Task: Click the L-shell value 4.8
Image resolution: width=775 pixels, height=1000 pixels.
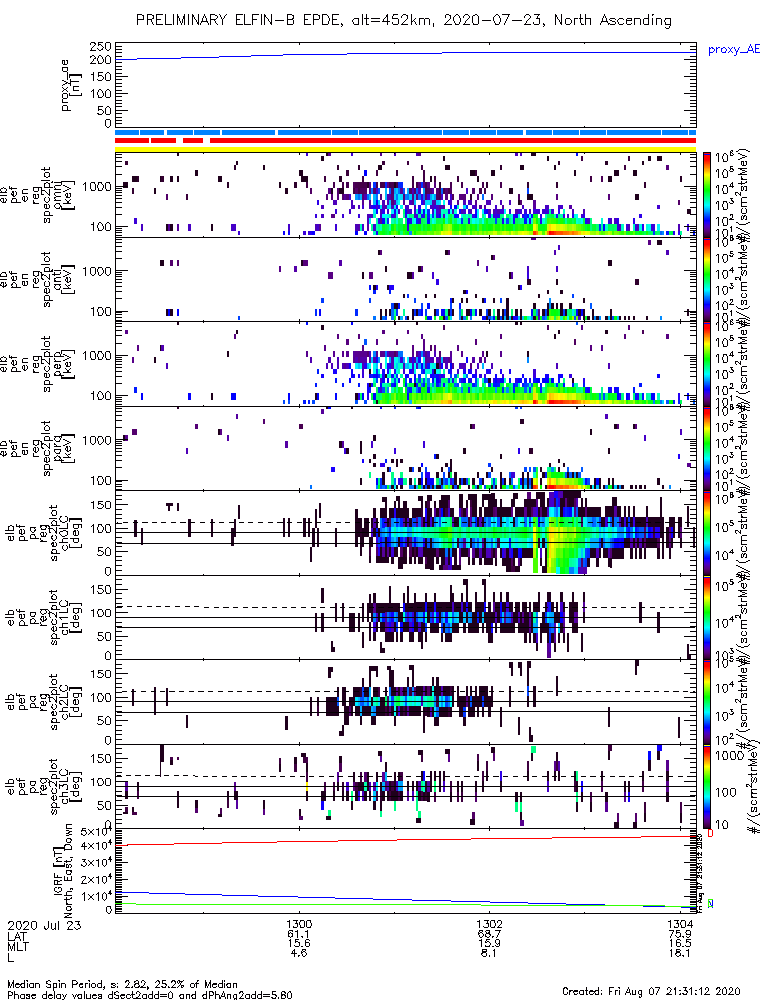Action: (299, 953)
